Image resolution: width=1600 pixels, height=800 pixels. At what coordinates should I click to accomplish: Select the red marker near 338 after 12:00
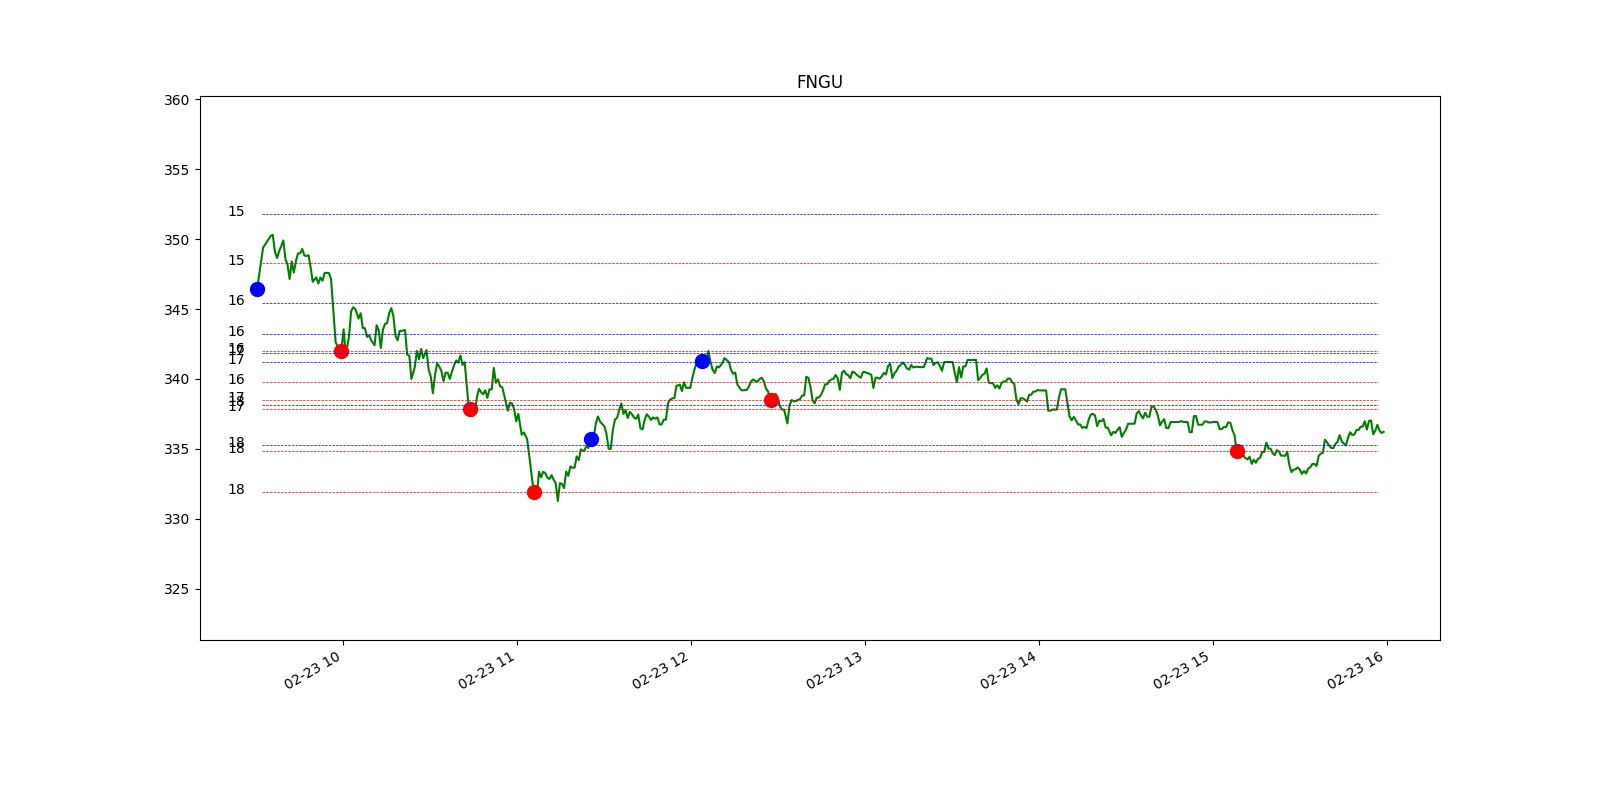(771, 400)
